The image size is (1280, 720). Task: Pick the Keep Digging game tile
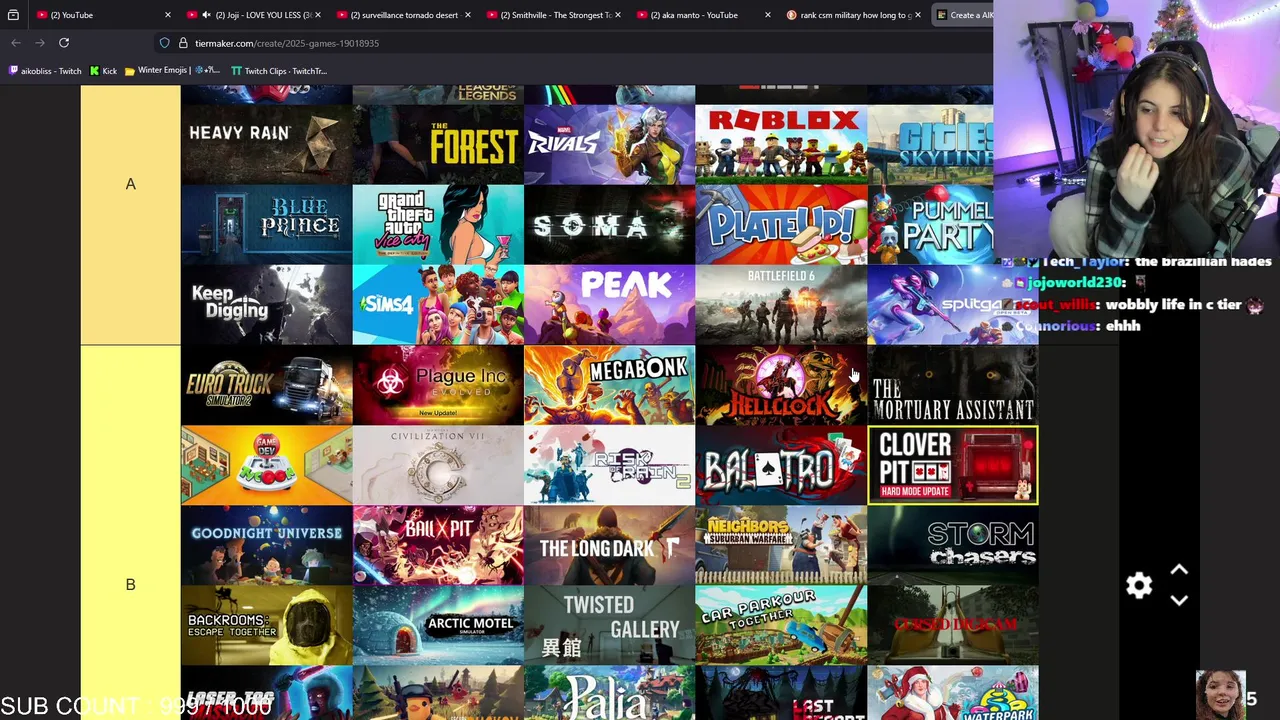click(266, 305)
